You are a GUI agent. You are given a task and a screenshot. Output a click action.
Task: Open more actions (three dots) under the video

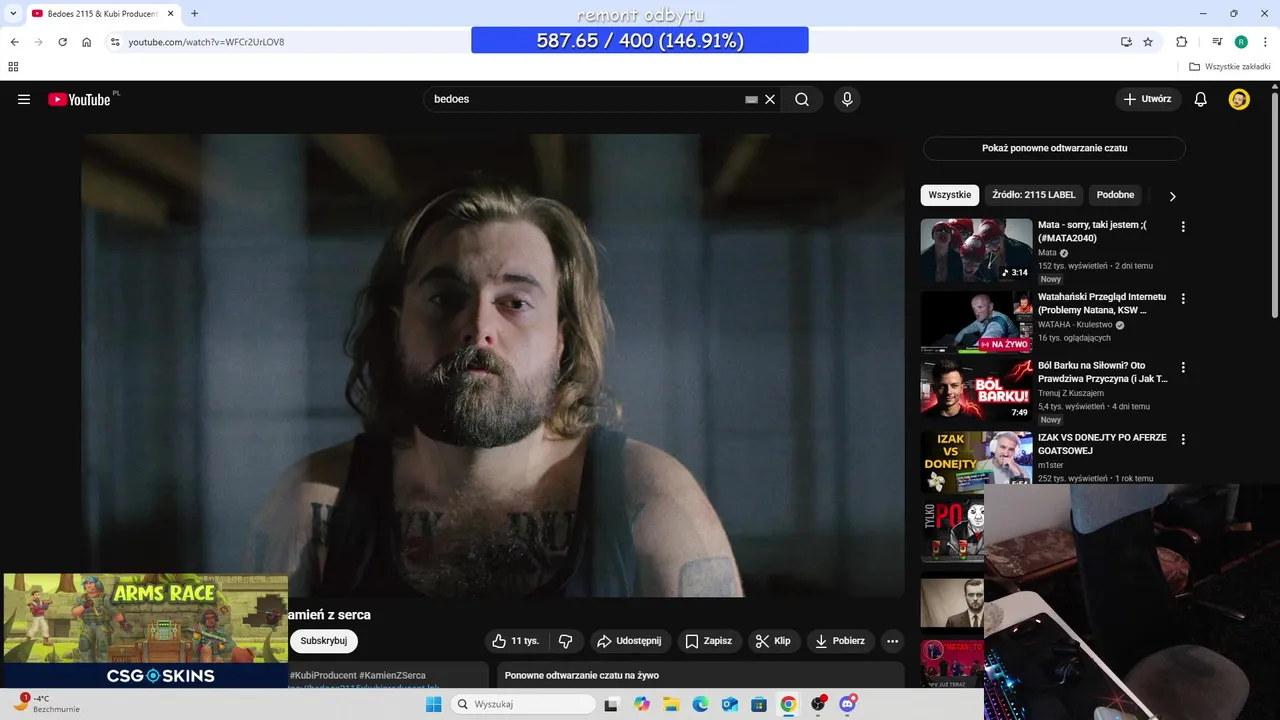[893, 641]
